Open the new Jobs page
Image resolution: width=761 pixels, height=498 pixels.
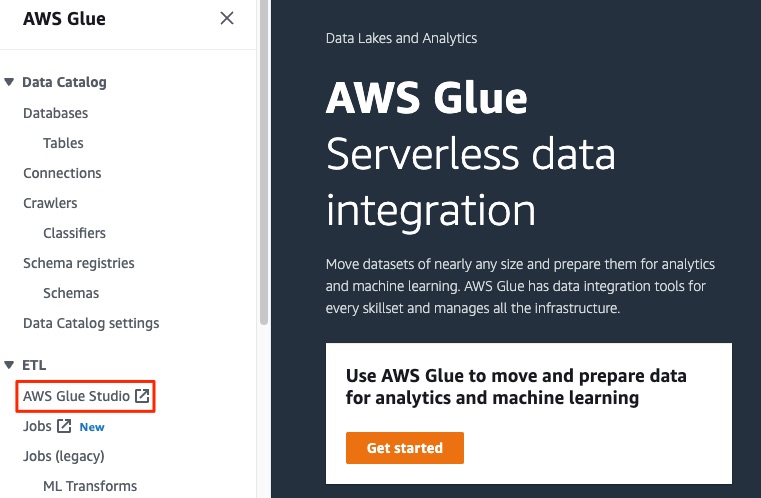point(37,426)
